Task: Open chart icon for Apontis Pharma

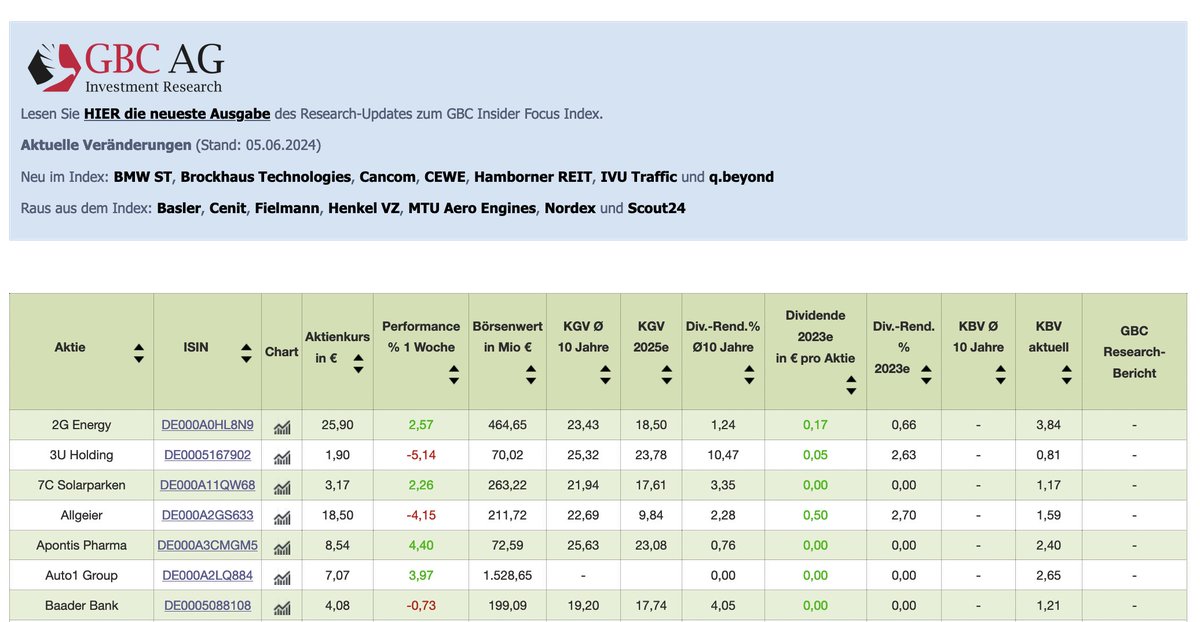Action: [x=282, y=547]
